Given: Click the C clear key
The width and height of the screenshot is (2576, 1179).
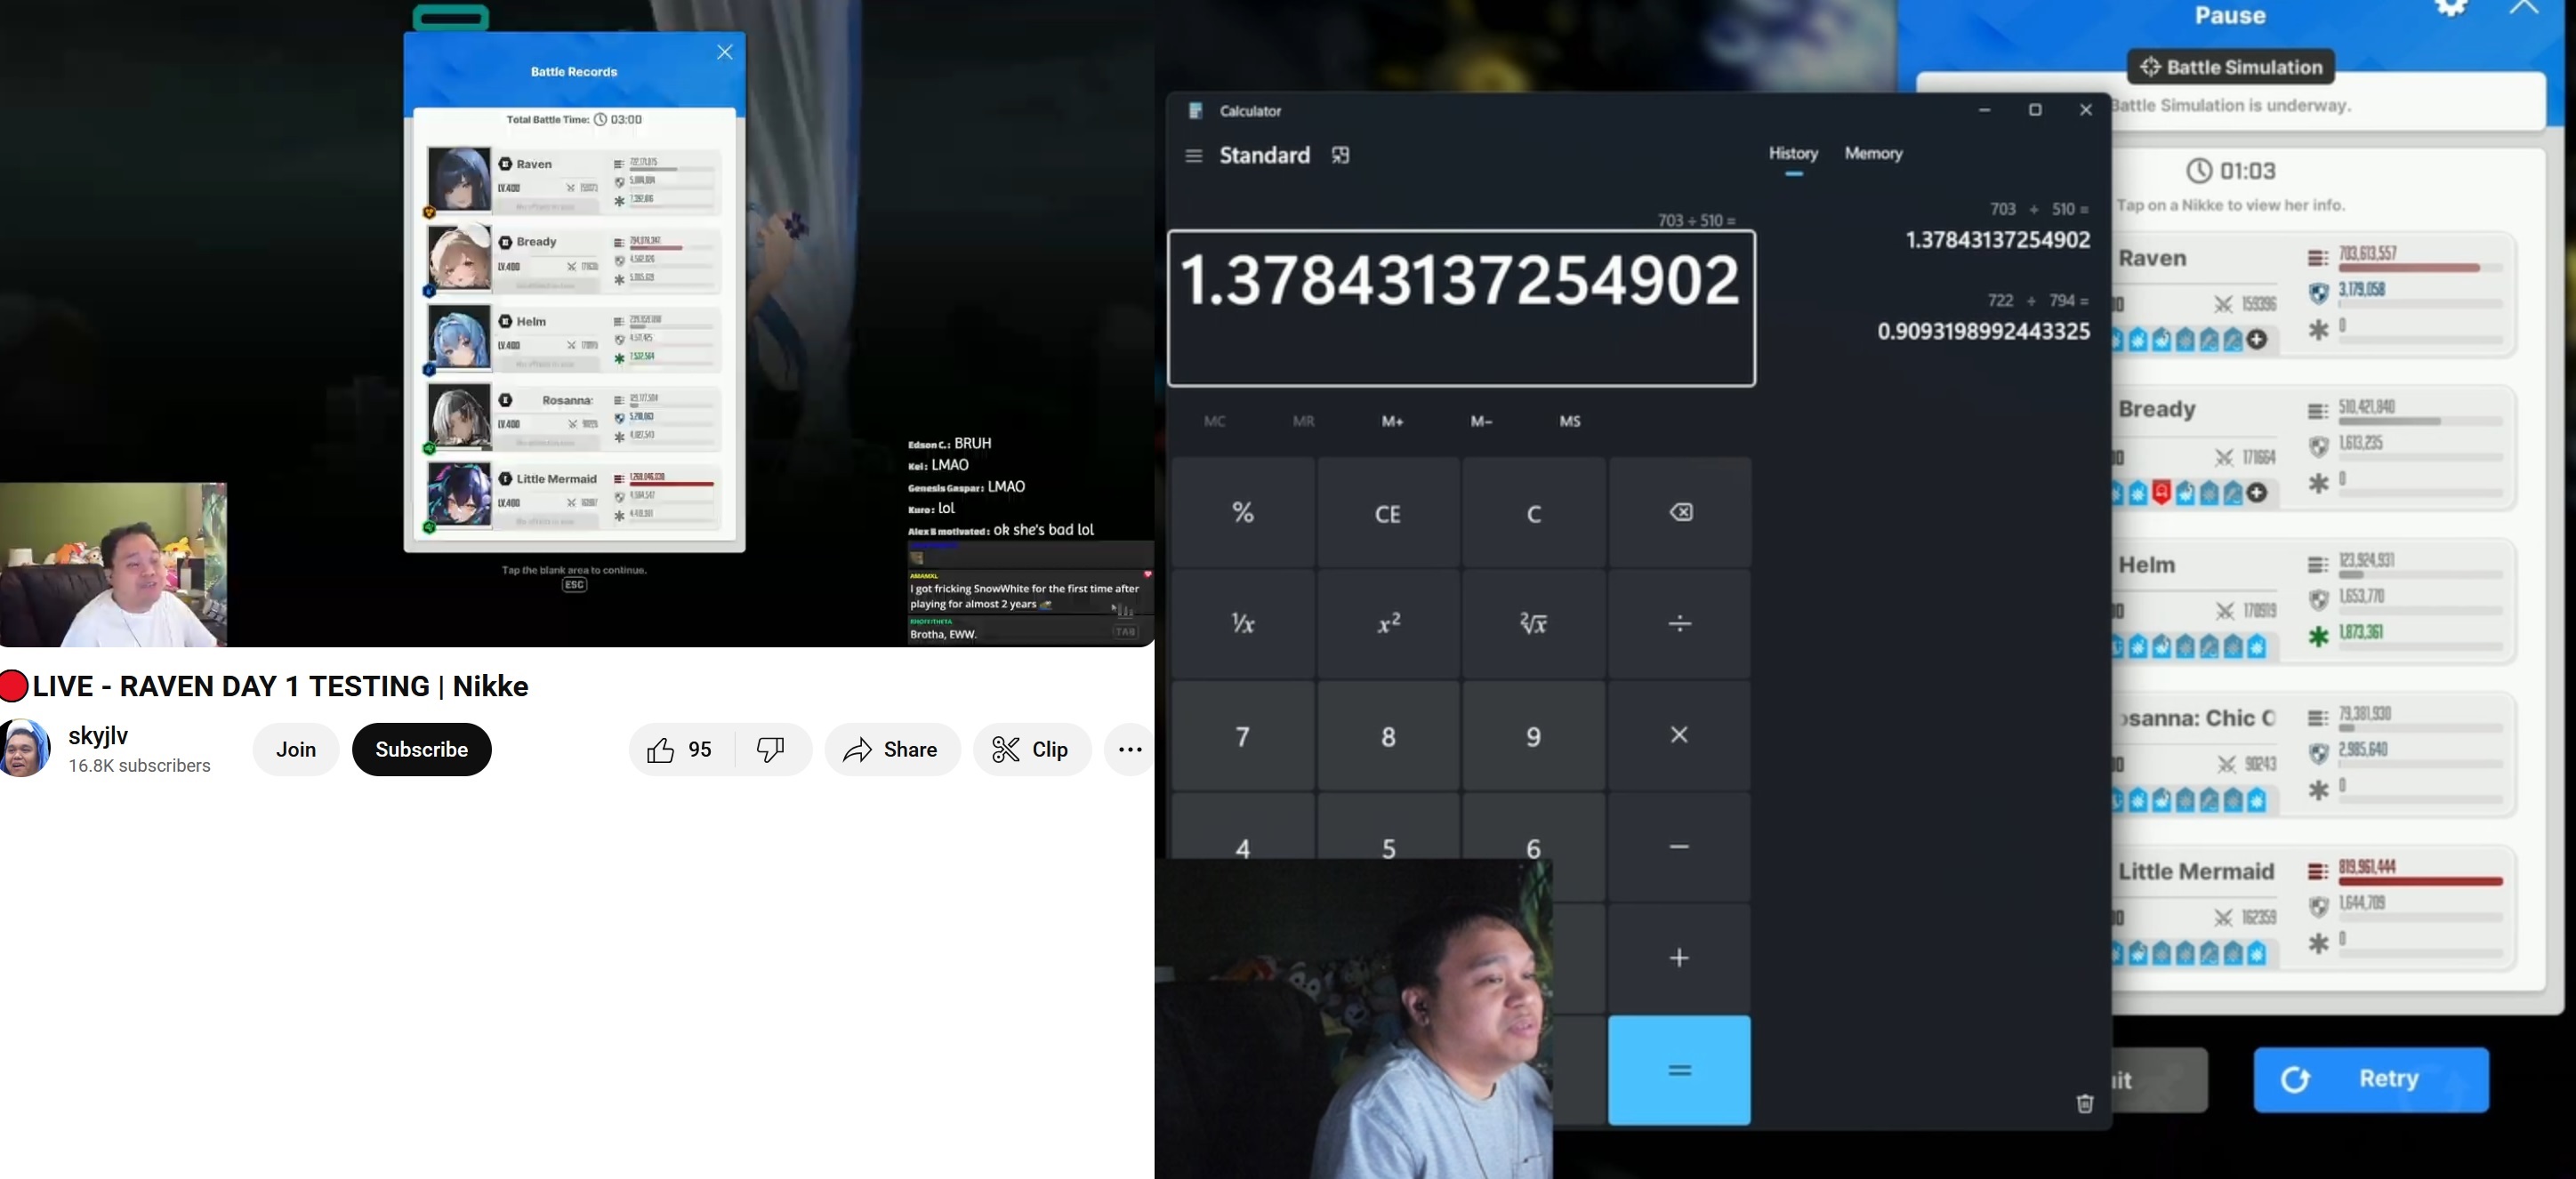Looking at the screenshot, I should point(1533,513).
